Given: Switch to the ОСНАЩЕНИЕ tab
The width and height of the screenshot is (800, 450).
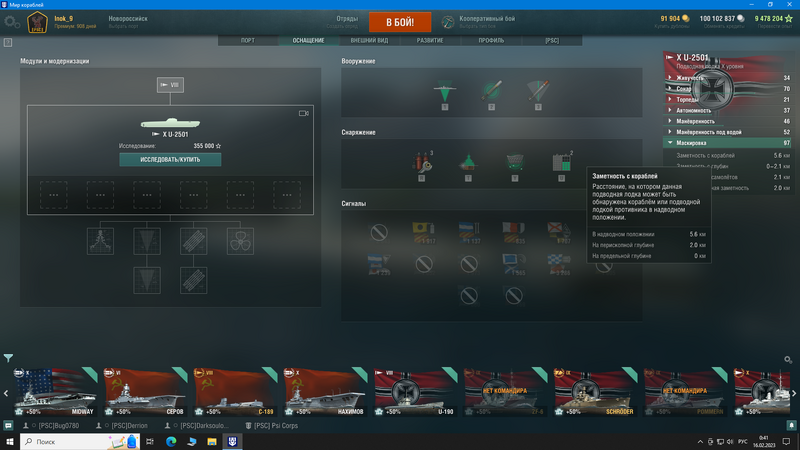Looking at the screenshot, I should (x=309, y=40).
